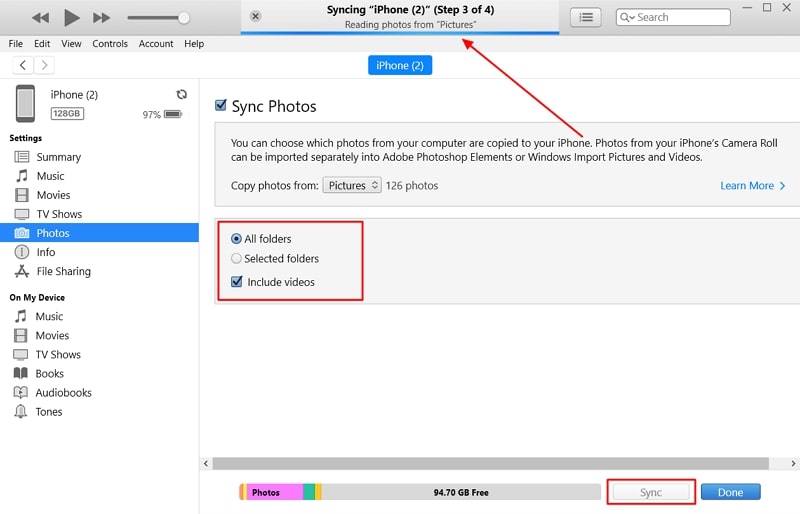800x514 pixels.
Task: Click the Play button in playback controls
Action: click(71, 17)
